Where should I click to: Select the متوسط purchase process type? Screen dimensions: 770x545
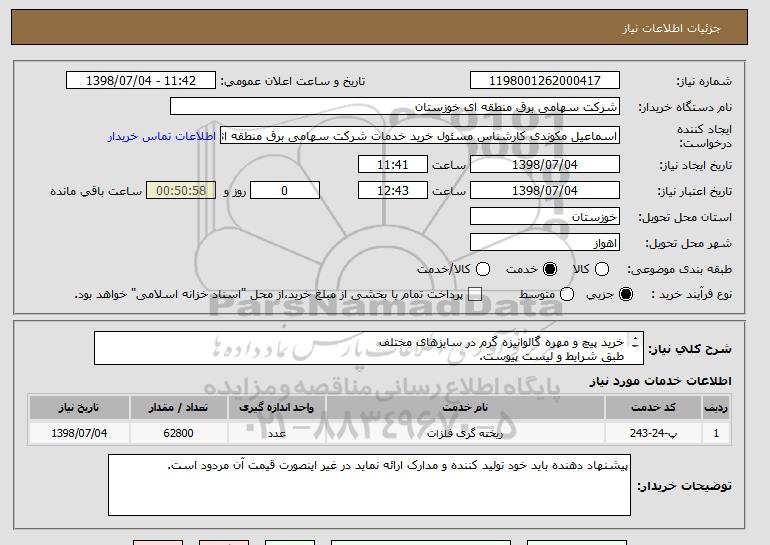tap(567, 294)
